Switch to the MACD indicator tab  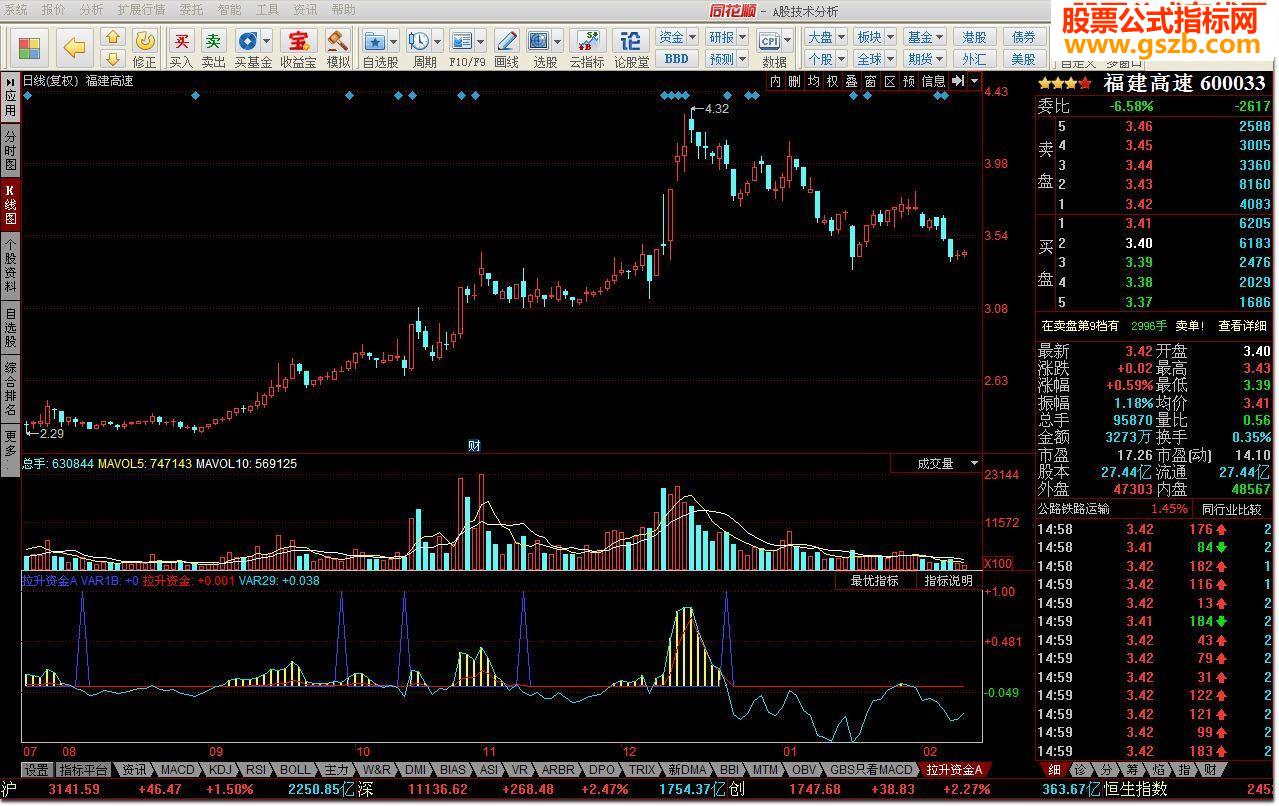pos(178,770)
